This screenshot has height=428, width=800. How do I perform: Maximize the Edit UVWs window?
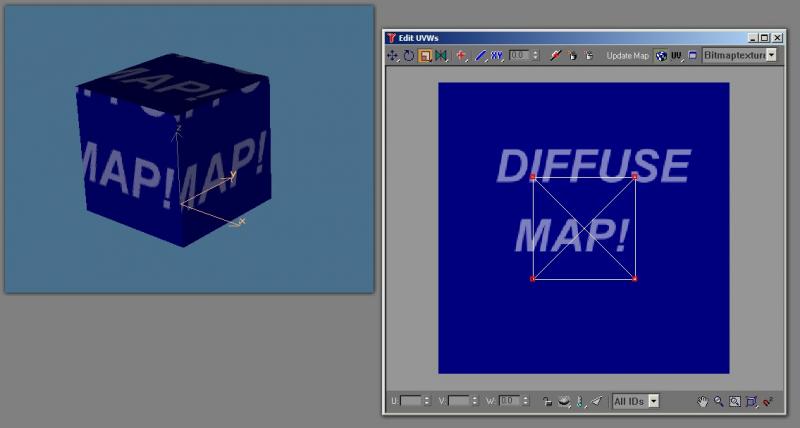[x=764, y=38]
